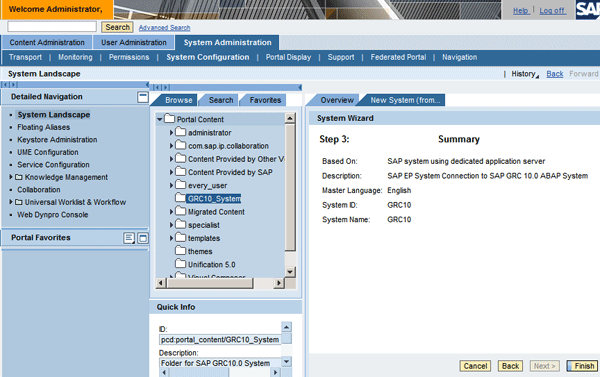Open the Monitoring submenu
This screenshot has height=377, width=600.
tap(75, 57)
